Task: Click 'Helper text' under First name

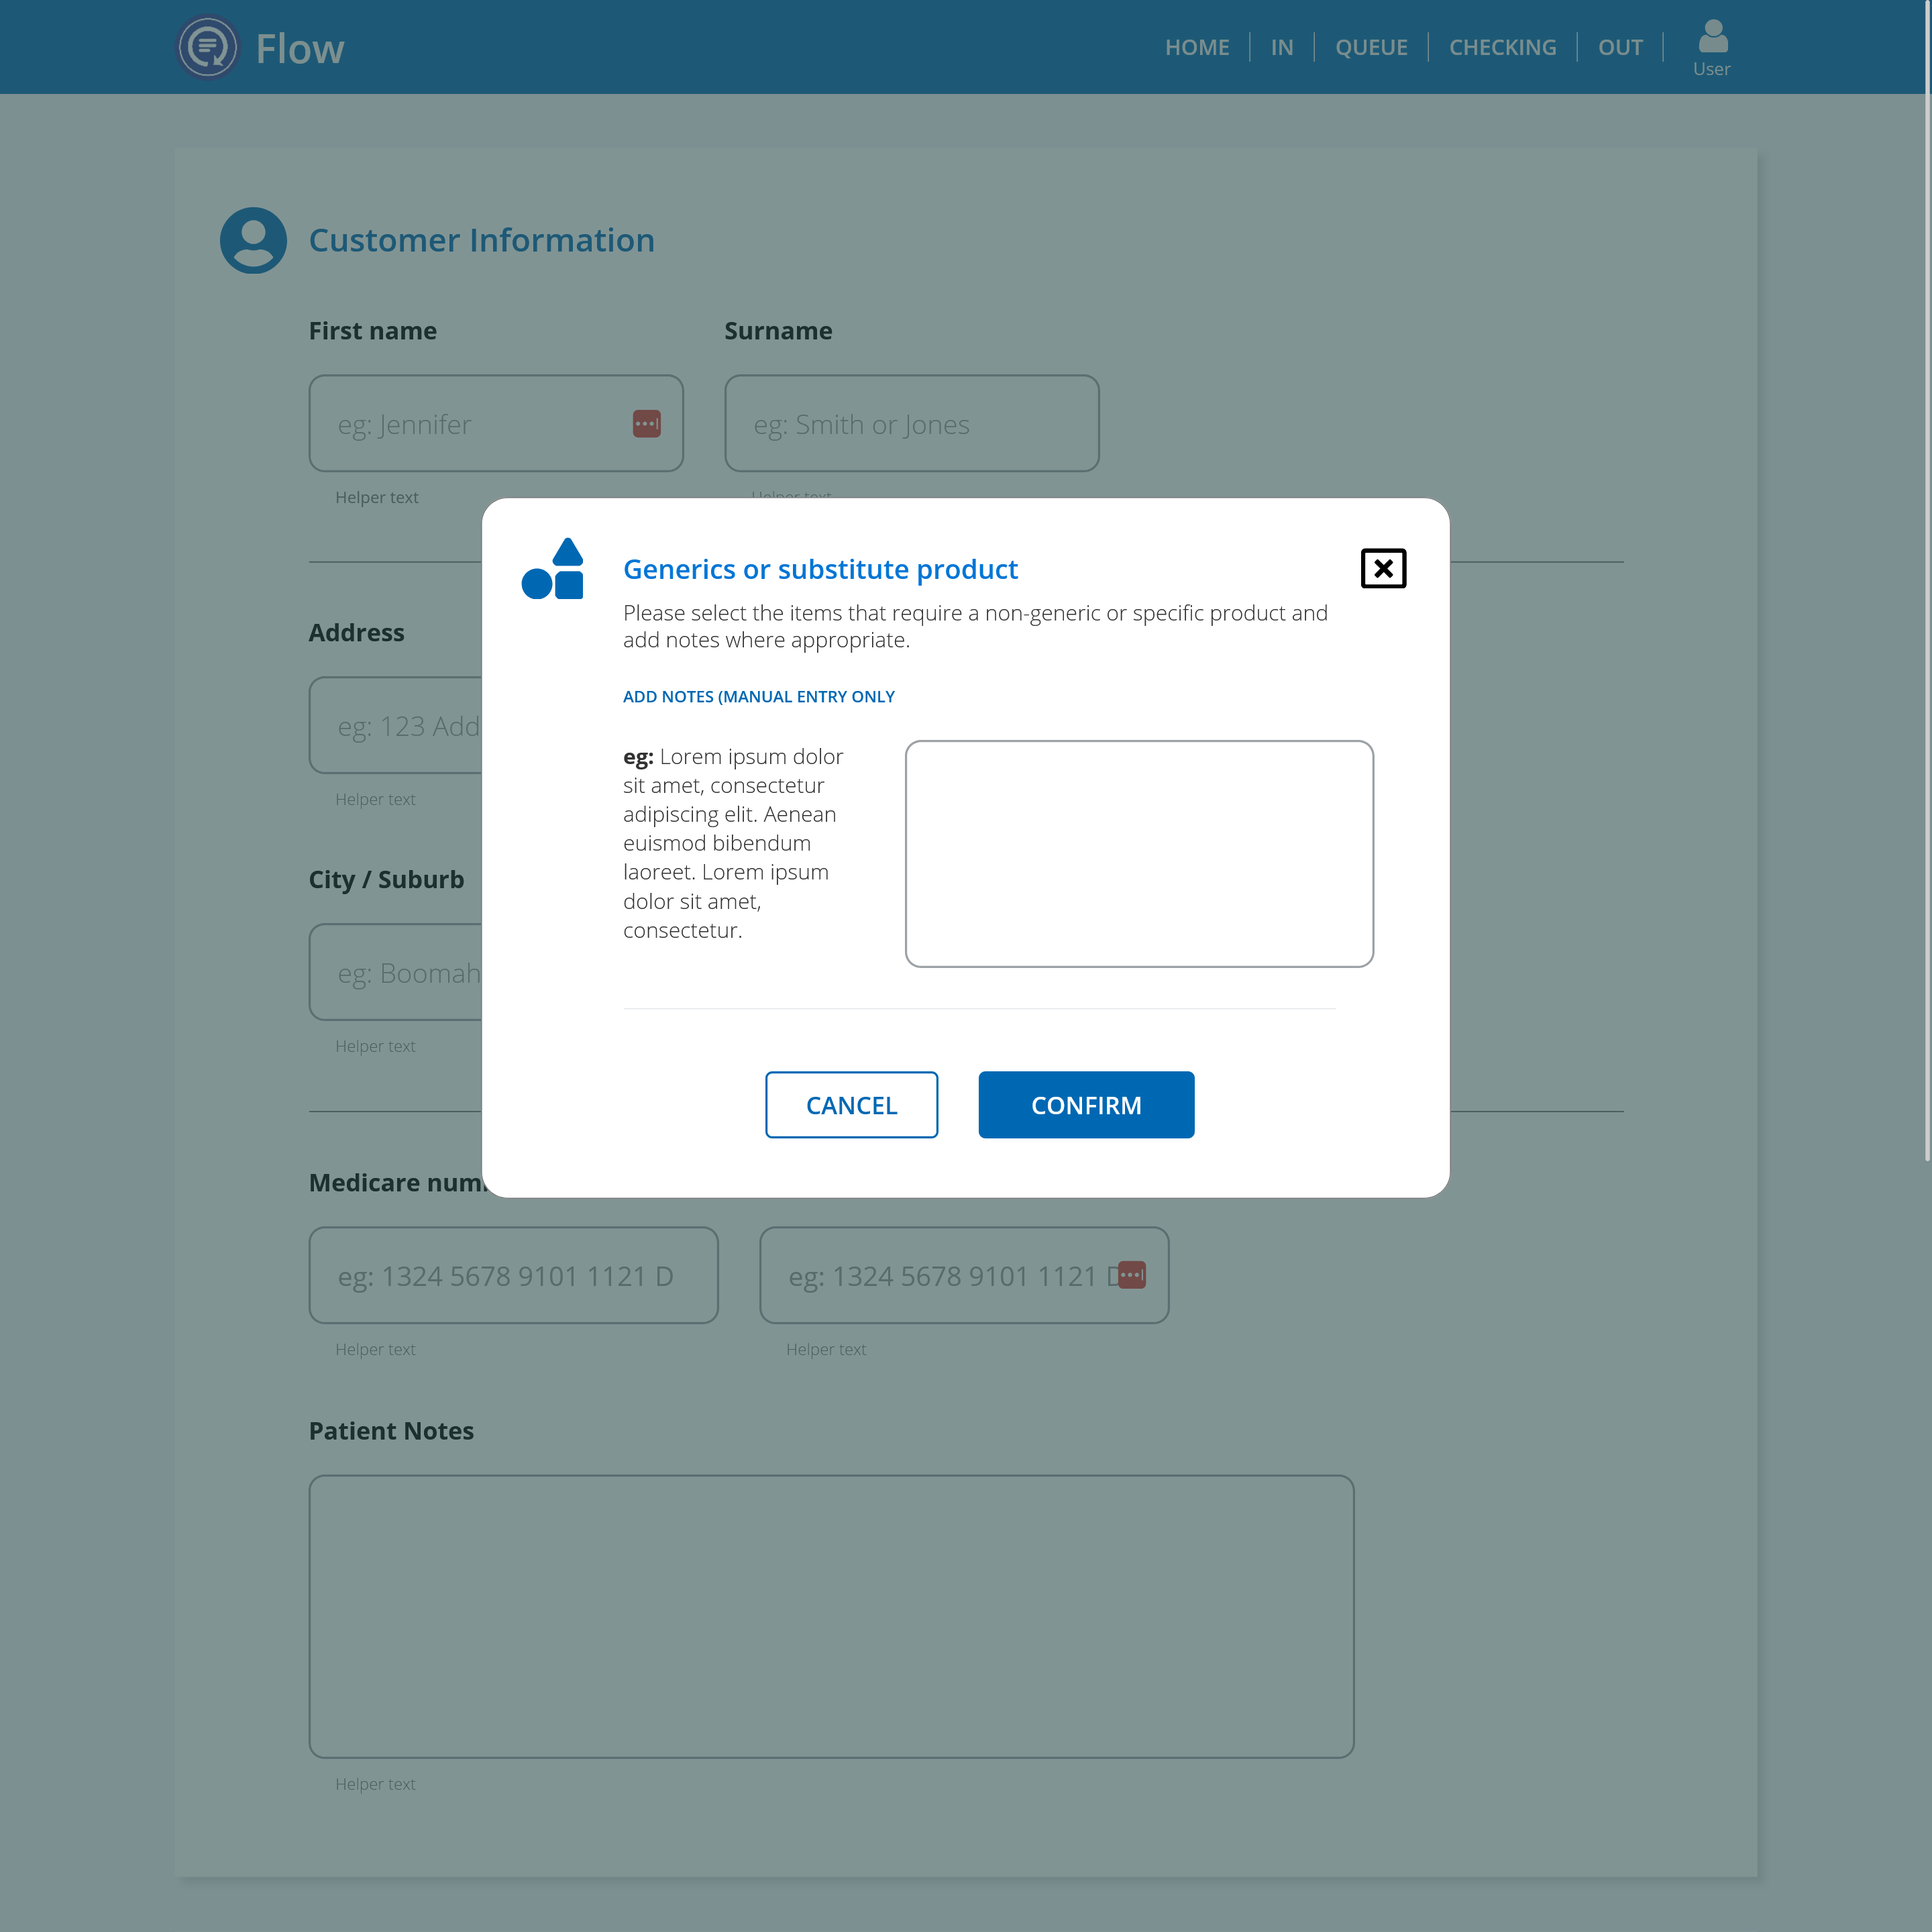Action: (x=376, y=497)
